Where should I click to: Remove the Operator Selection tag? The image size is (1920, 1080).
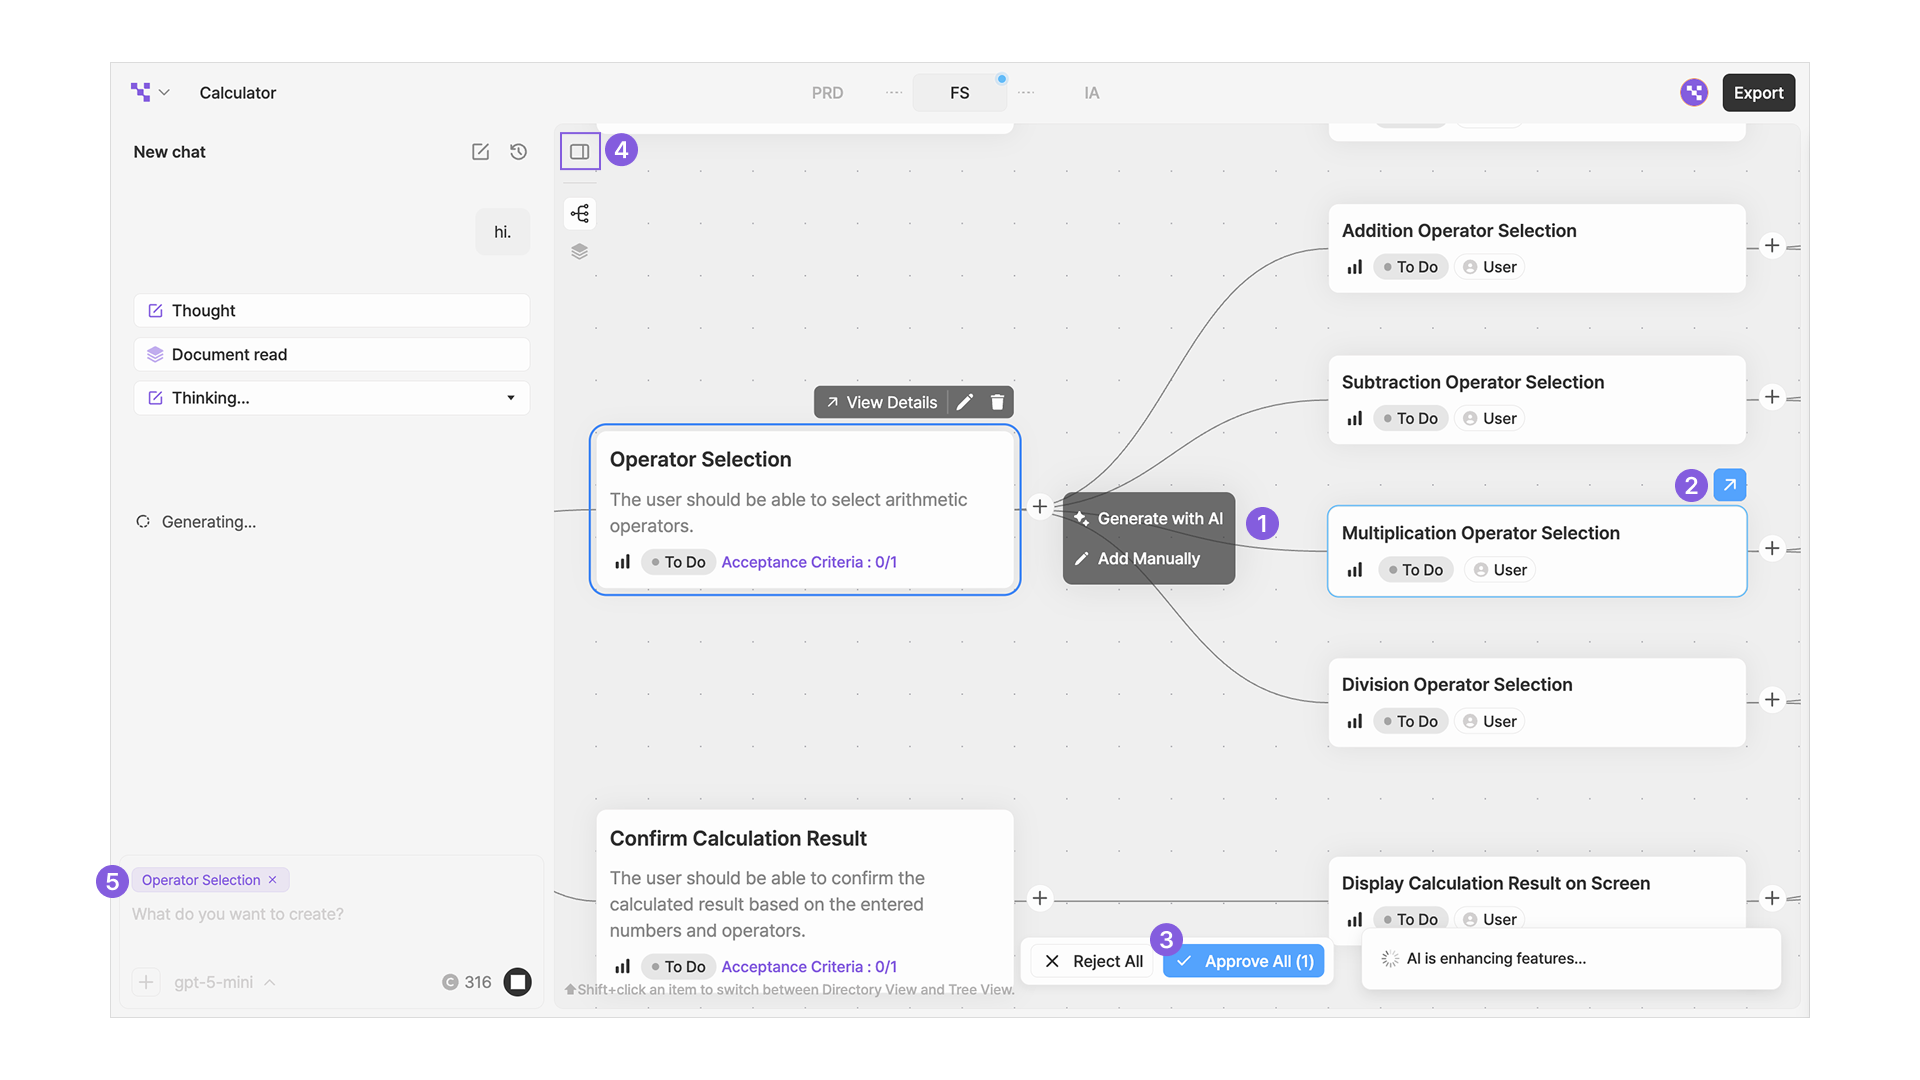[272, 880]
